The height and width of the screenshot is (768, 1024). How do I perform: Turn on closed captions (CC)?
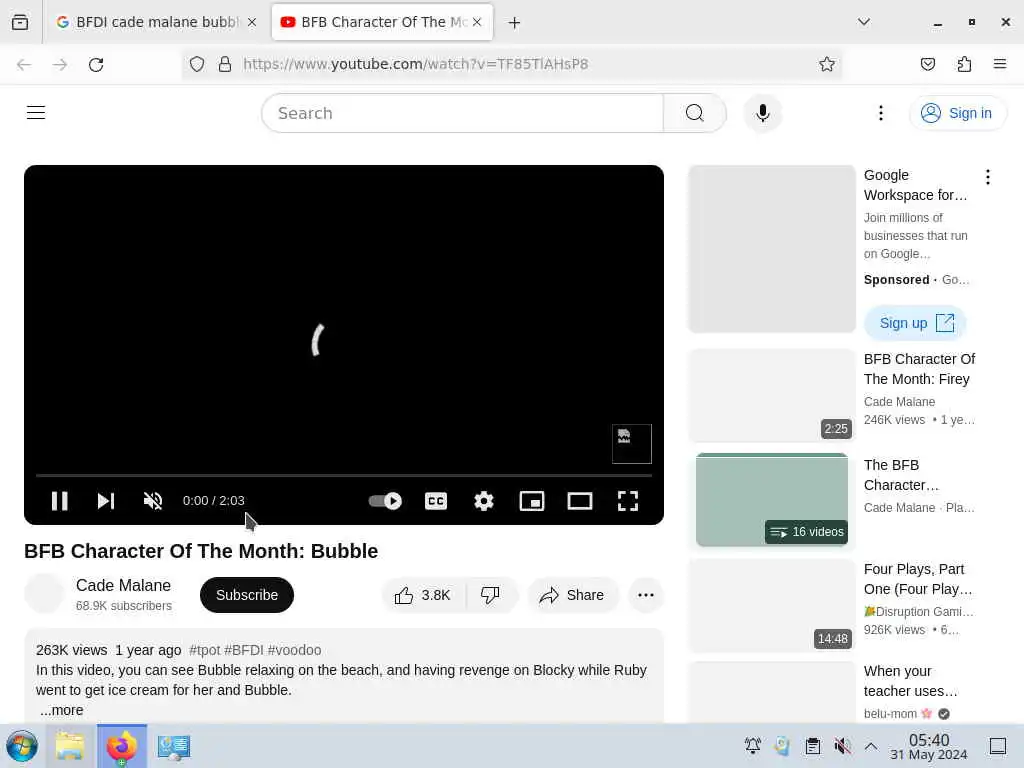(x=436, y=501)
